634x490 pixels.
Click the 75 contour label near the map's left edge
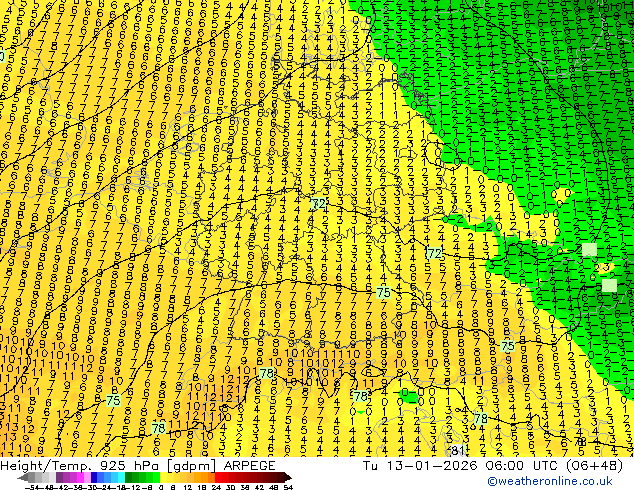pos(113,400)
